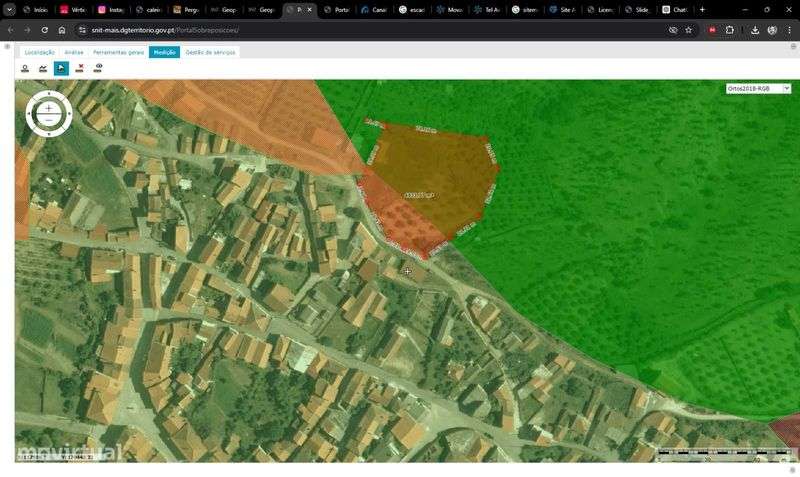Open the Gestão de serviços tab
The width and height of the screenshot is (800, 477).
pos(210,52)
